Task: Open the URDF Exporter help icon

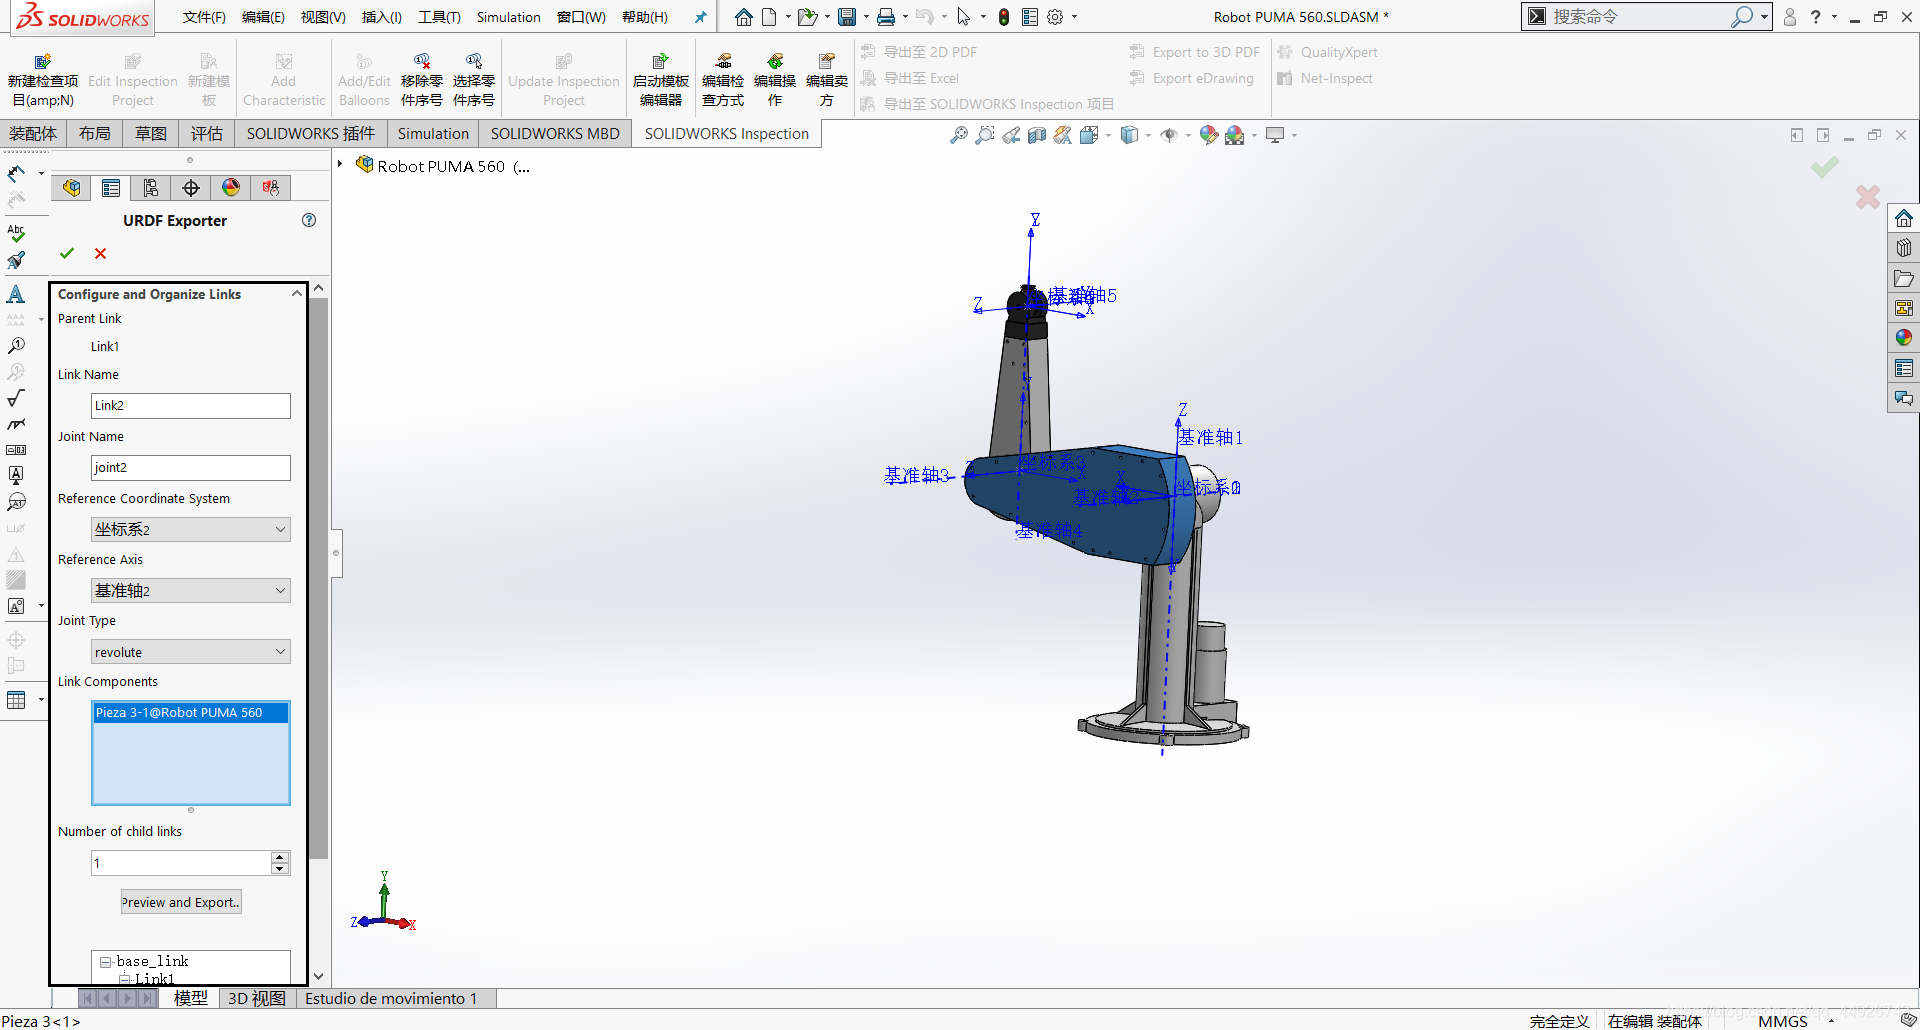Action: [309, 220]
